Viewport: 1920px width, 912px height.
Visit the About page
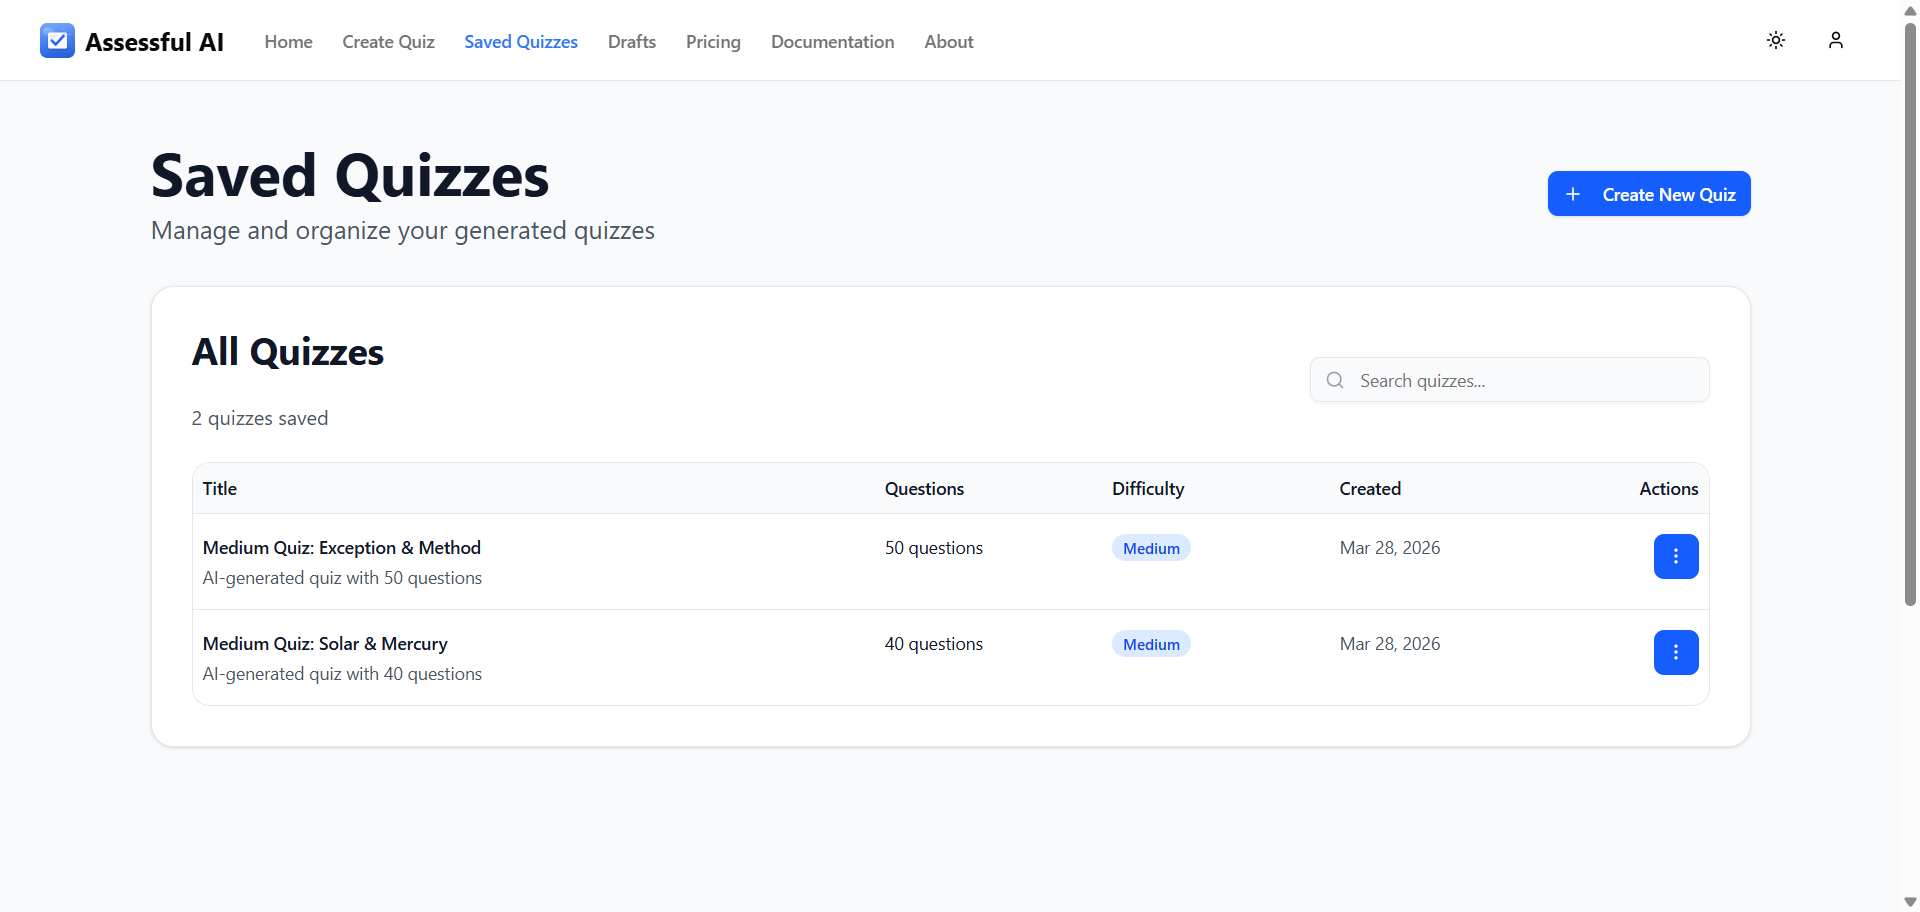(949, 42)
